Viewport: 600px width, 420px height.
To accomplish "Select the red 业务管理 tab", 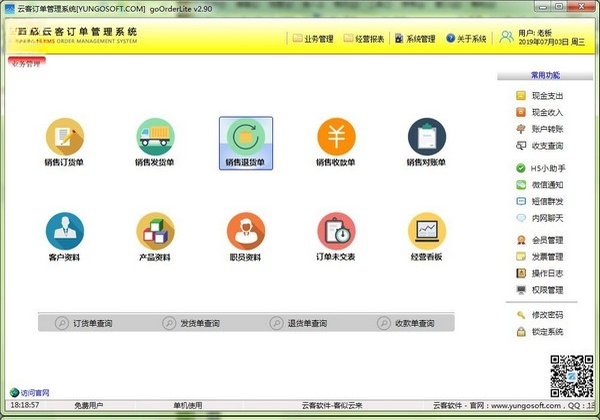I will click(26, 63).
